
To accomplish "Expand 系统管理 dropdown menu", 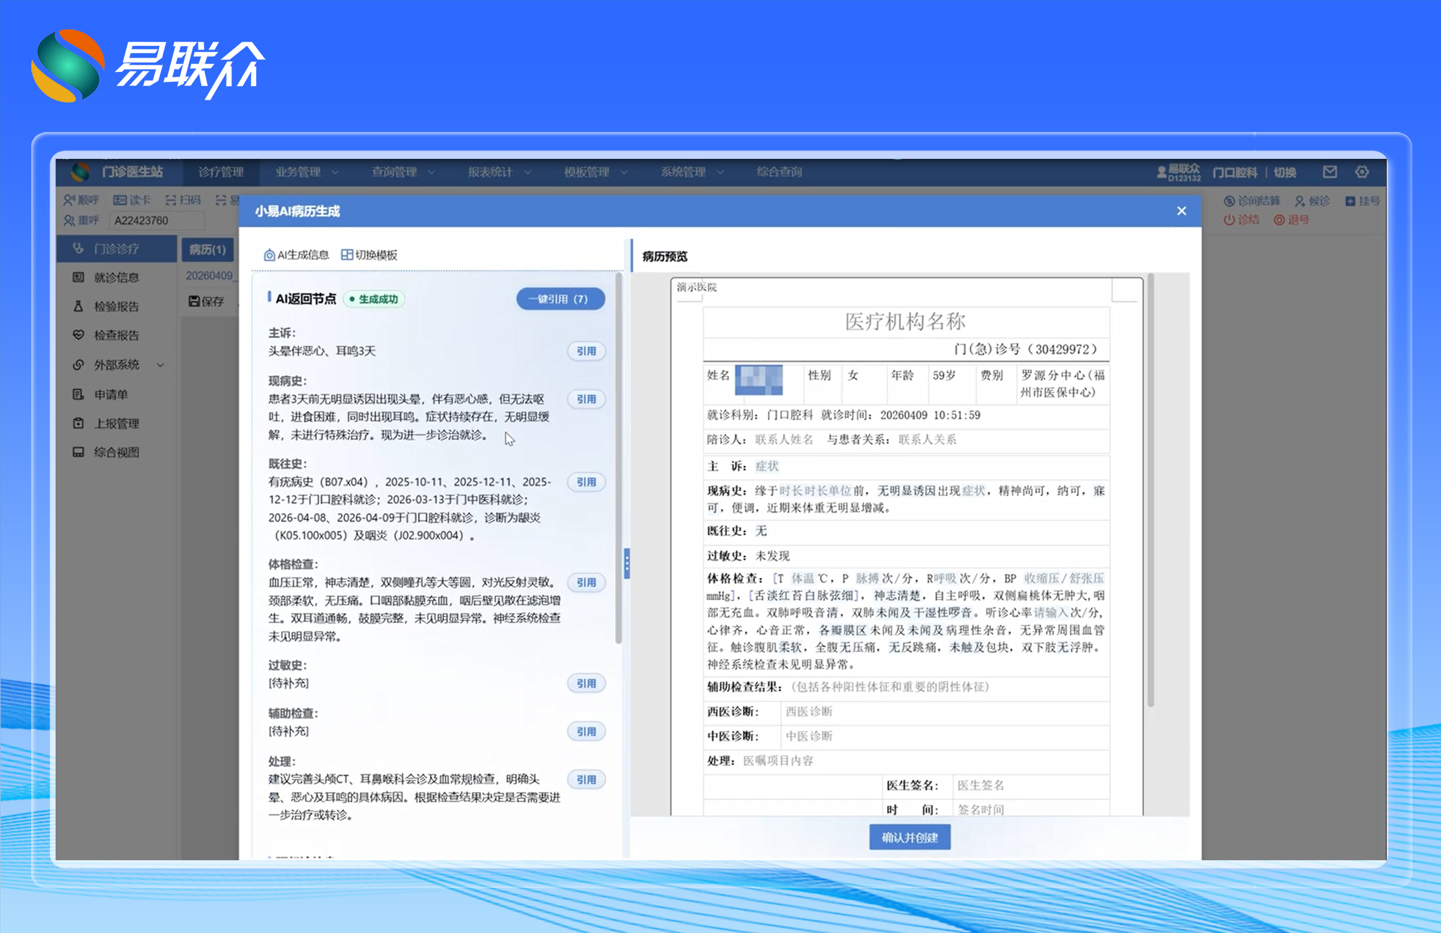I will click(x=692, y=172).
